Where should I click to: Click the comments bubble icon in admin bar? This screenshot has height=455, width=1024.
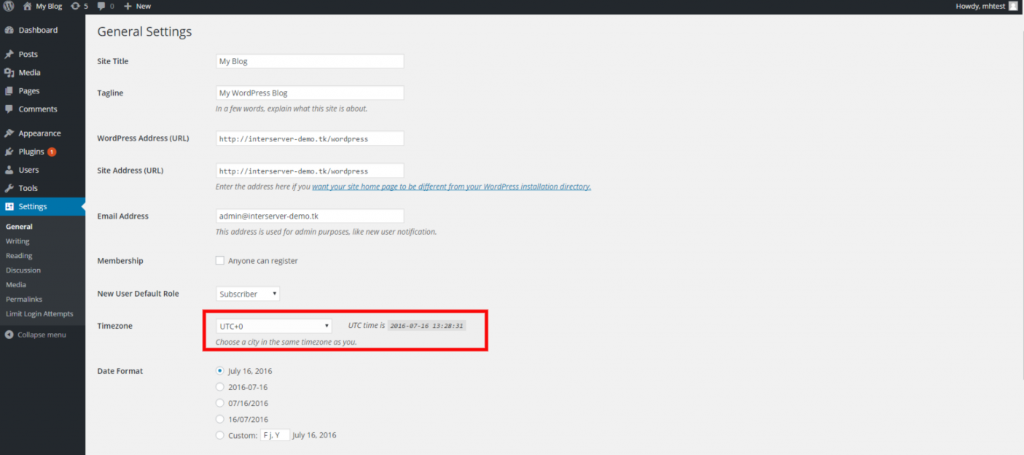(x=103, y=6)
